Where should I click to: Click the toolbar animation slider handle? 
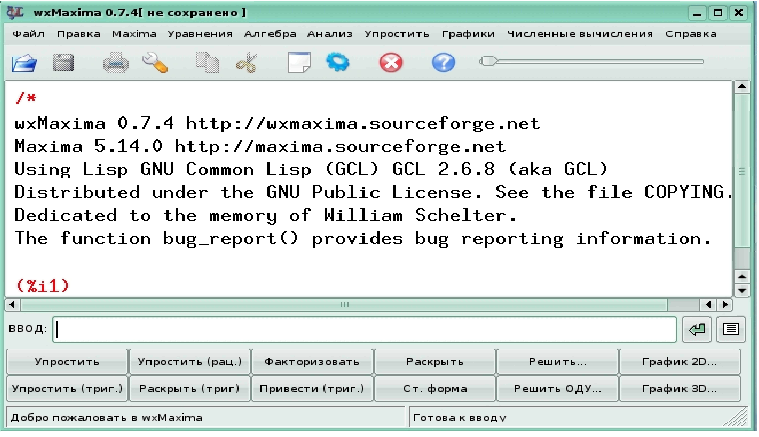coord(488,61)
